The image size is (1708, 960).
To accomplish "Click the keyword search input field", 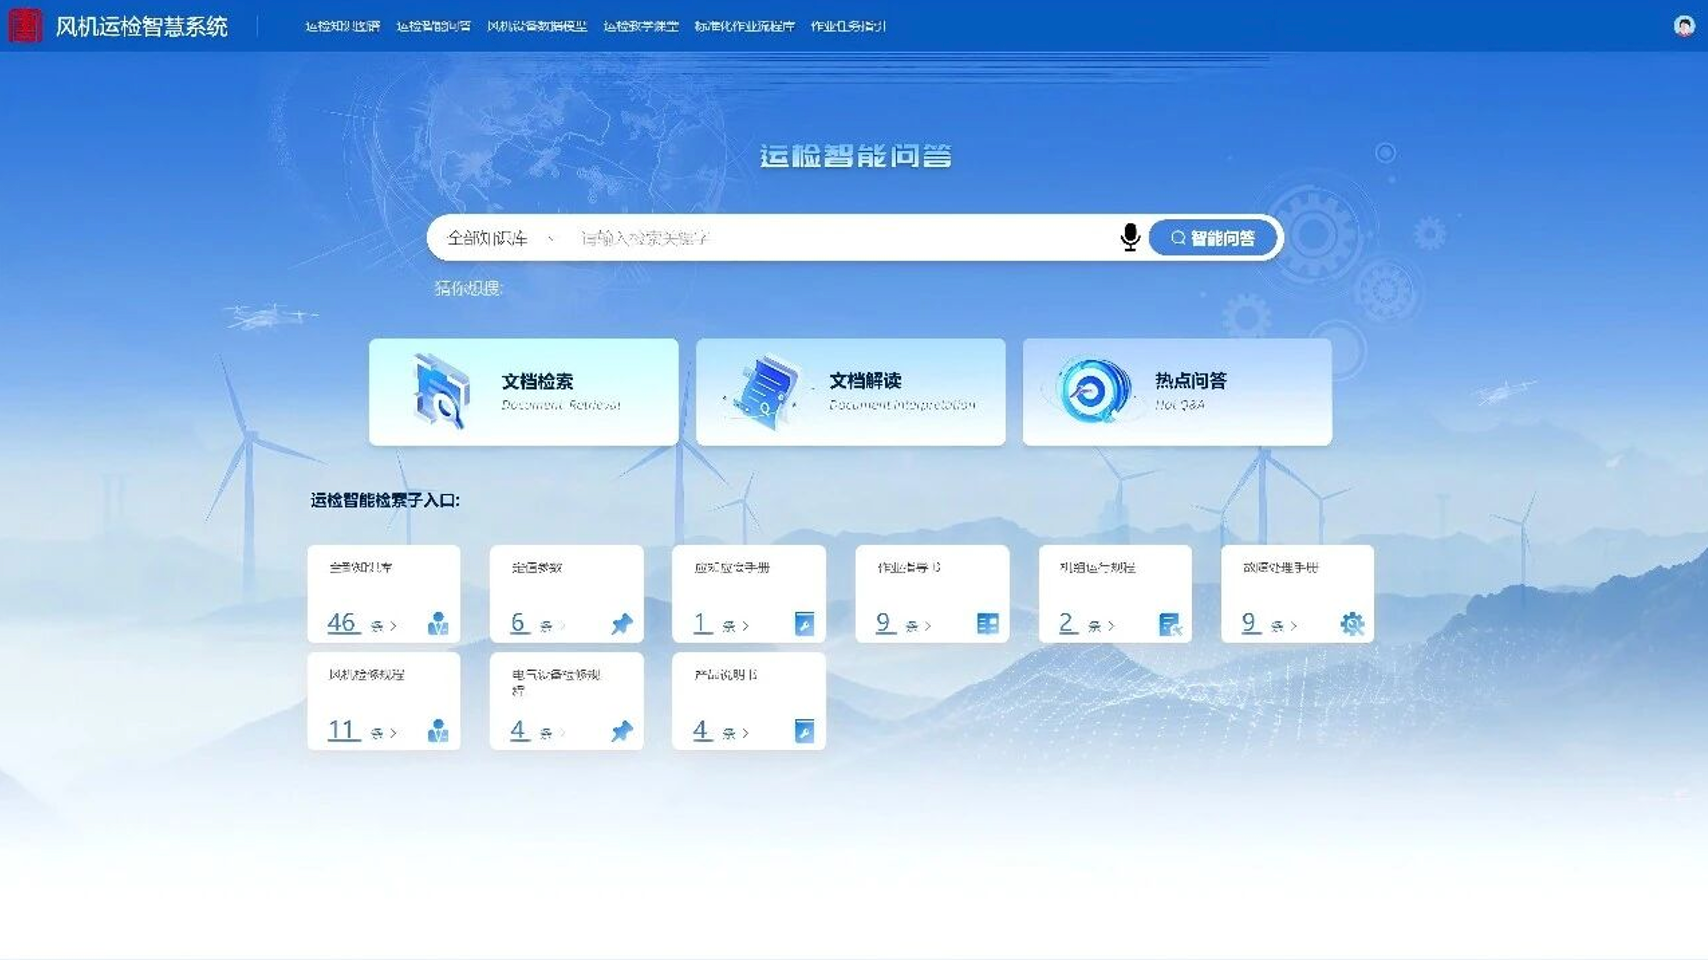I will (x=800, y=237).
